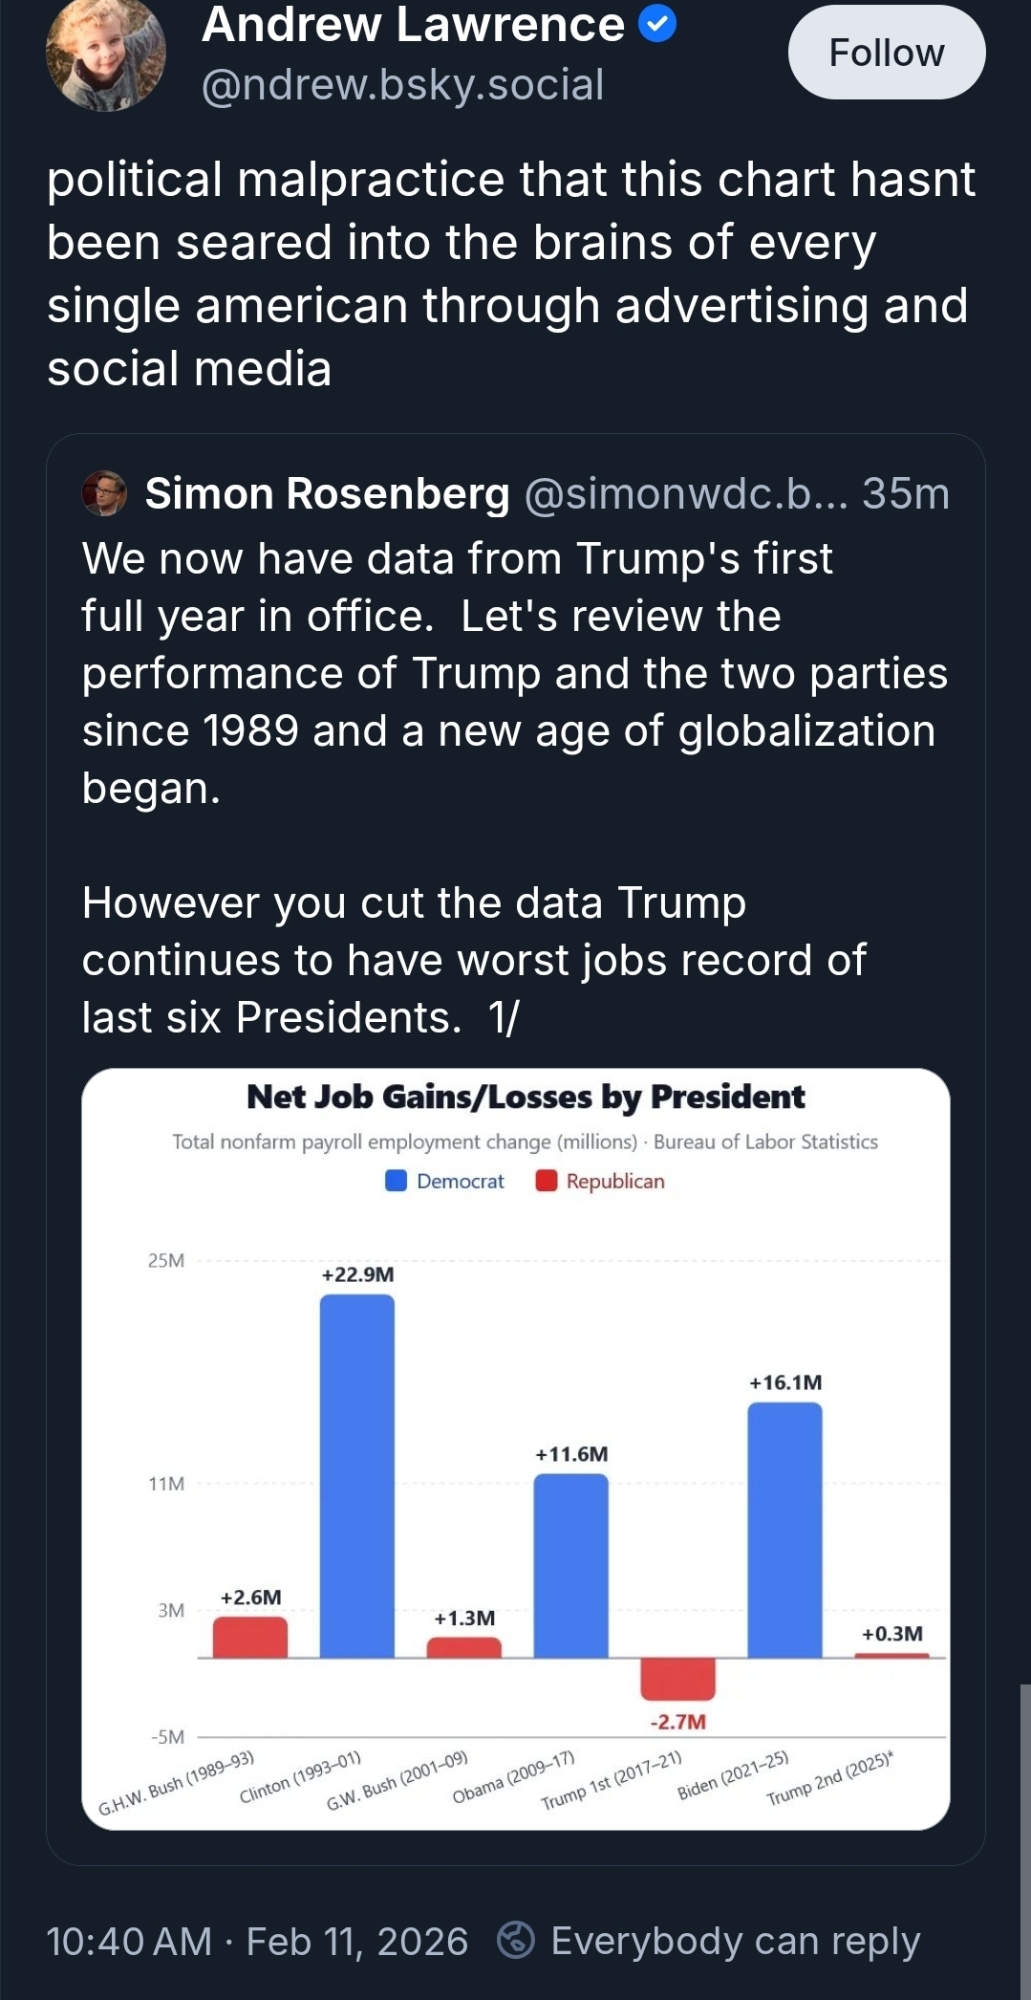Click the globe reply-settings icon
Image resolution: width=1031 pixels, height=2000 pixels.
point(516,1940)
